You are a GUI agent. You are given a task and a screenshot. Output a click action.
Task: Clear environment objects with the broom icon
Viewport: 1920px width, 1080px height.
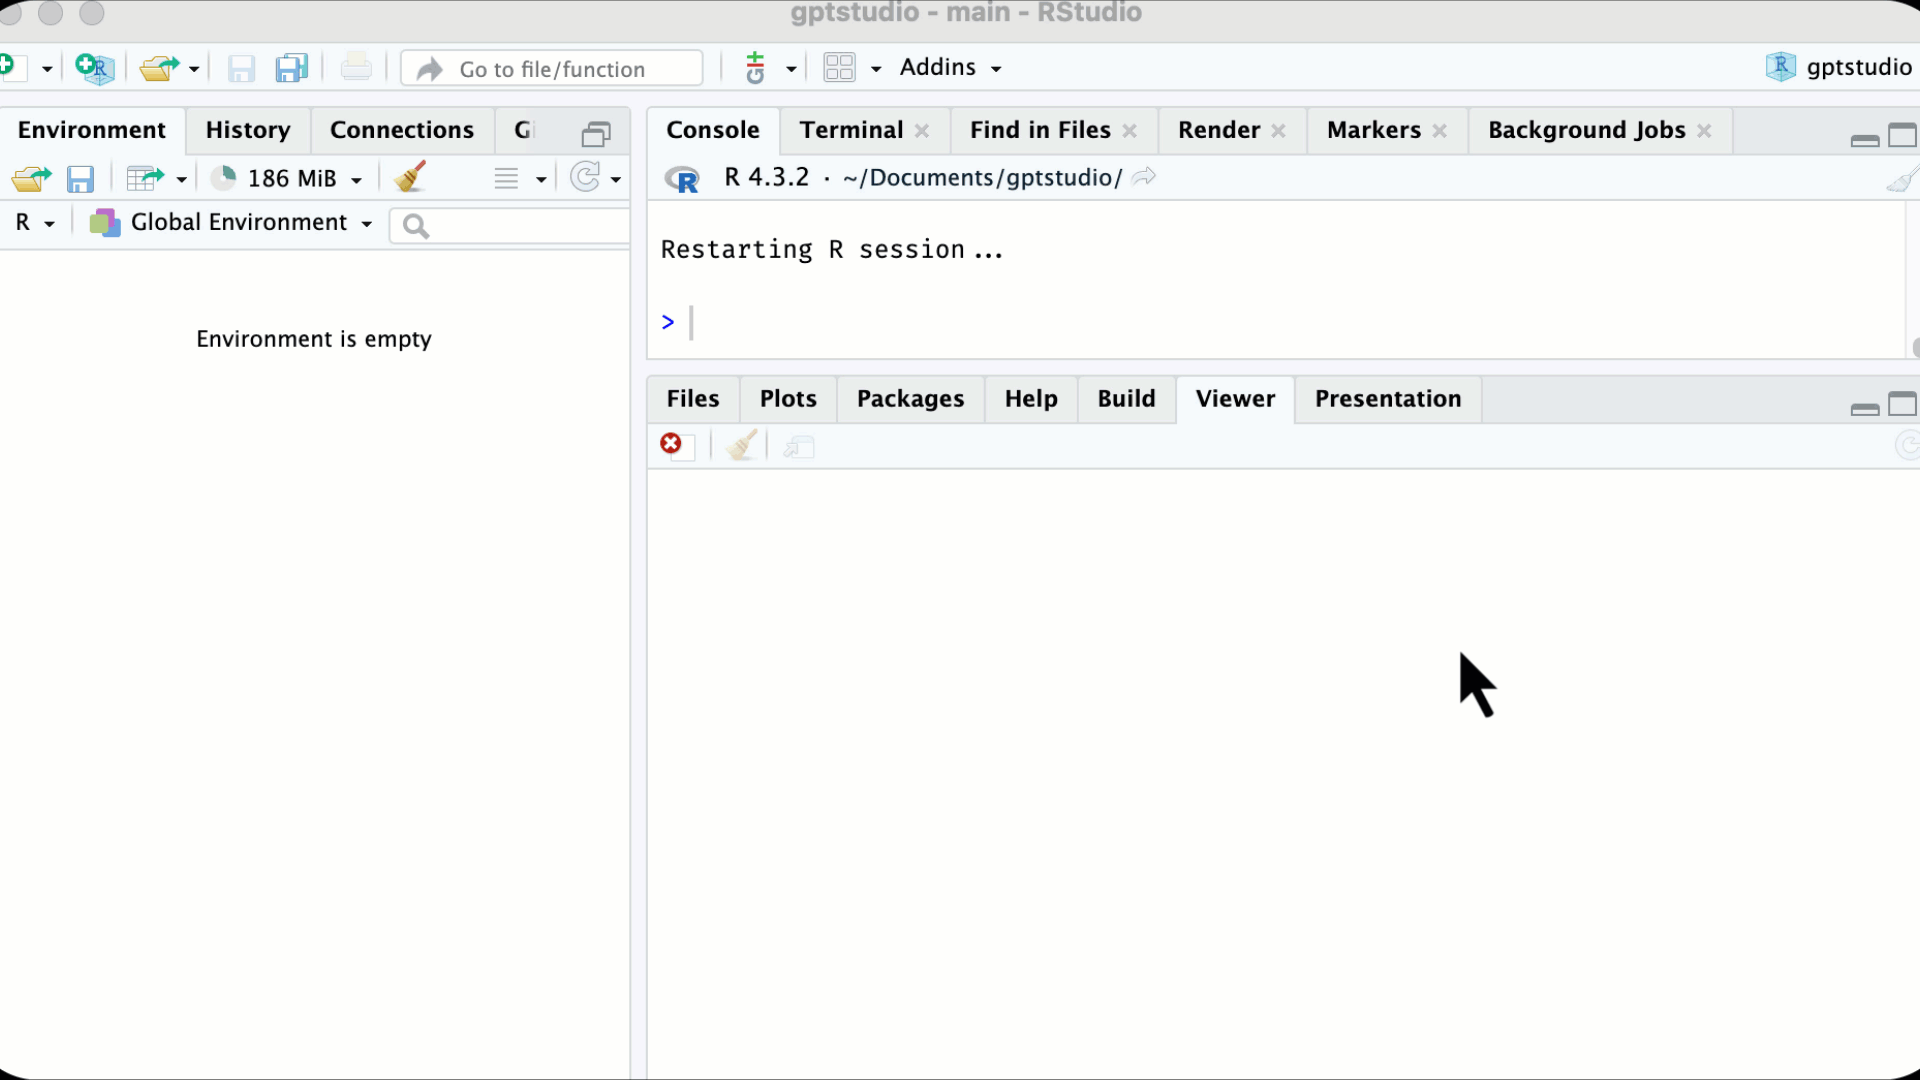[x=410, y=178]
